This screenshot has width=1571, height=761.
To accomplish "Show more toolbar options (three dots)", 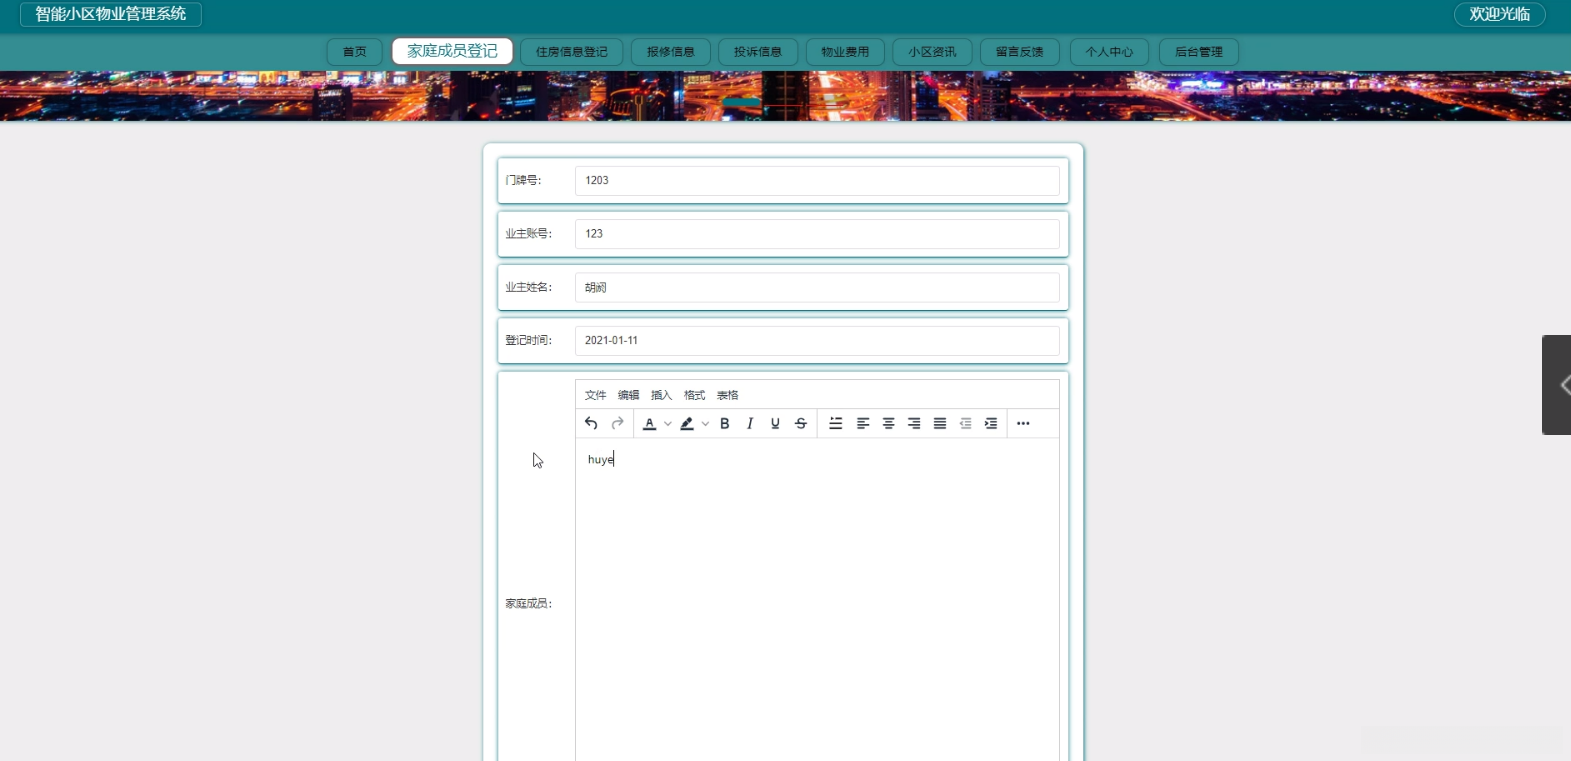I will (x=1023, y=423).
